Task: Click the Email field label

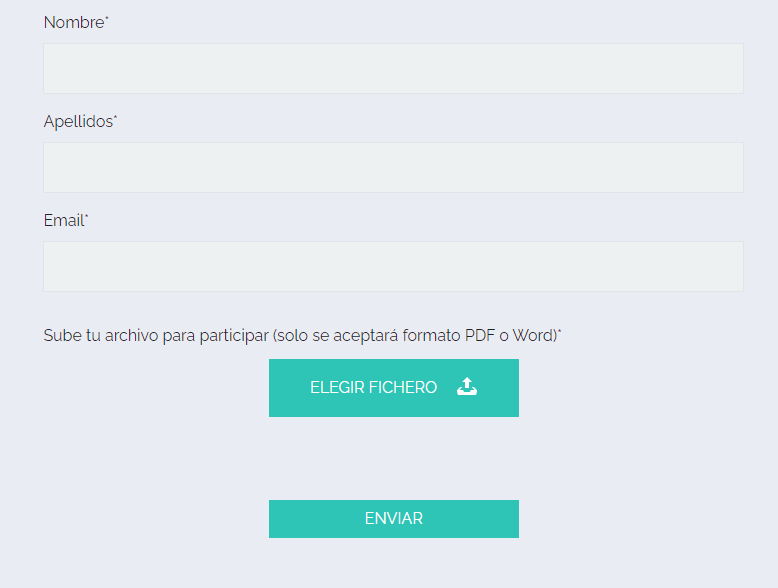Action: pyautogui.click(x=64, y=220)
